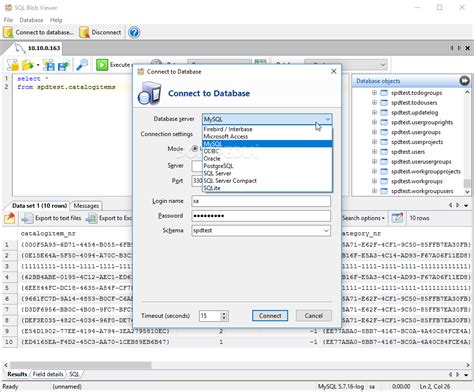Click the save script floppy icon
This screenshot has width=474, height=392.
click(x=49, y=65)
